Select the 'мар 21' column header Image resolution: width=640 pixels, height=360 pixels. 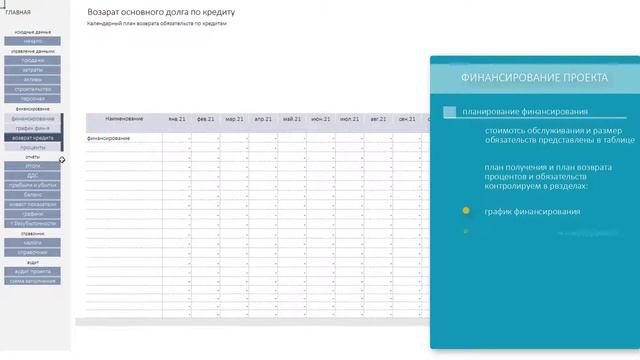pyautogui.click(x=234, y=119)
